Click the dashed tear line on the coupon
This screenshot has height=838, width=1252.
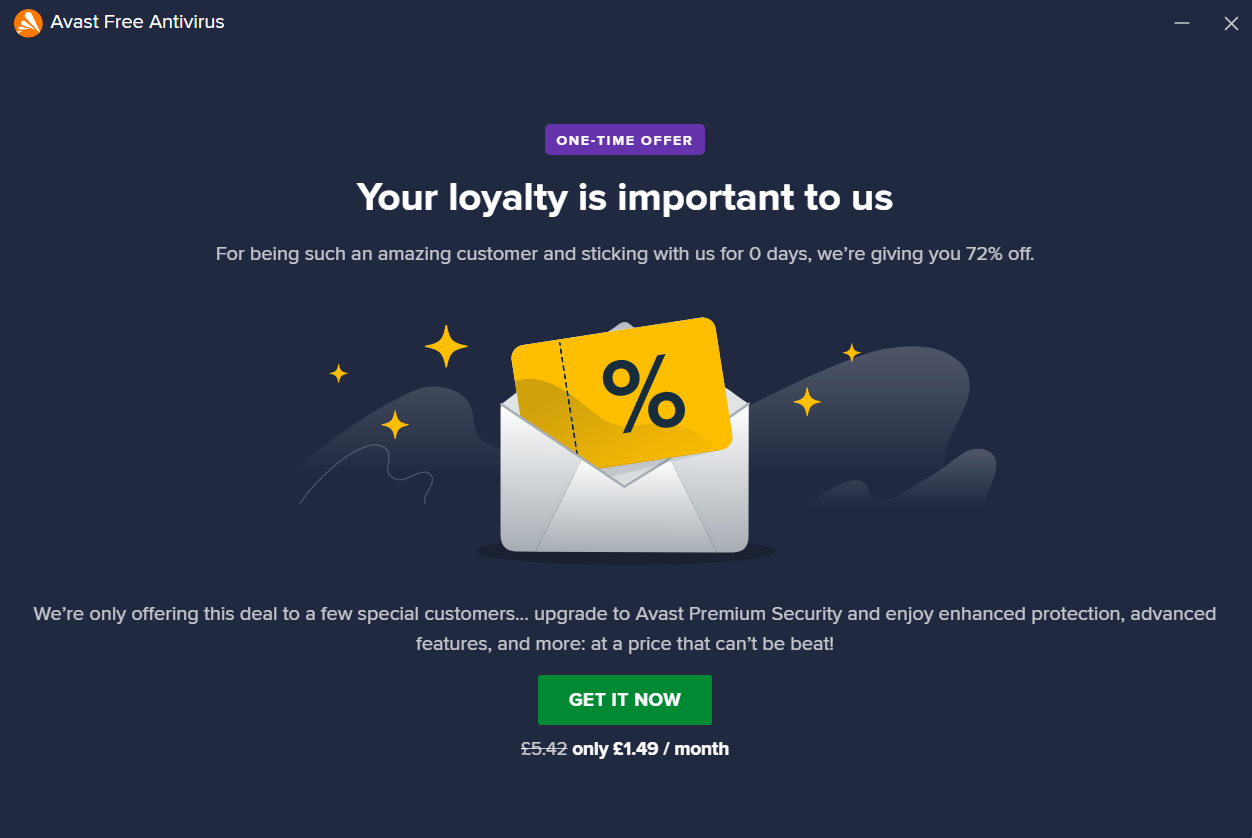click(569, 399)
